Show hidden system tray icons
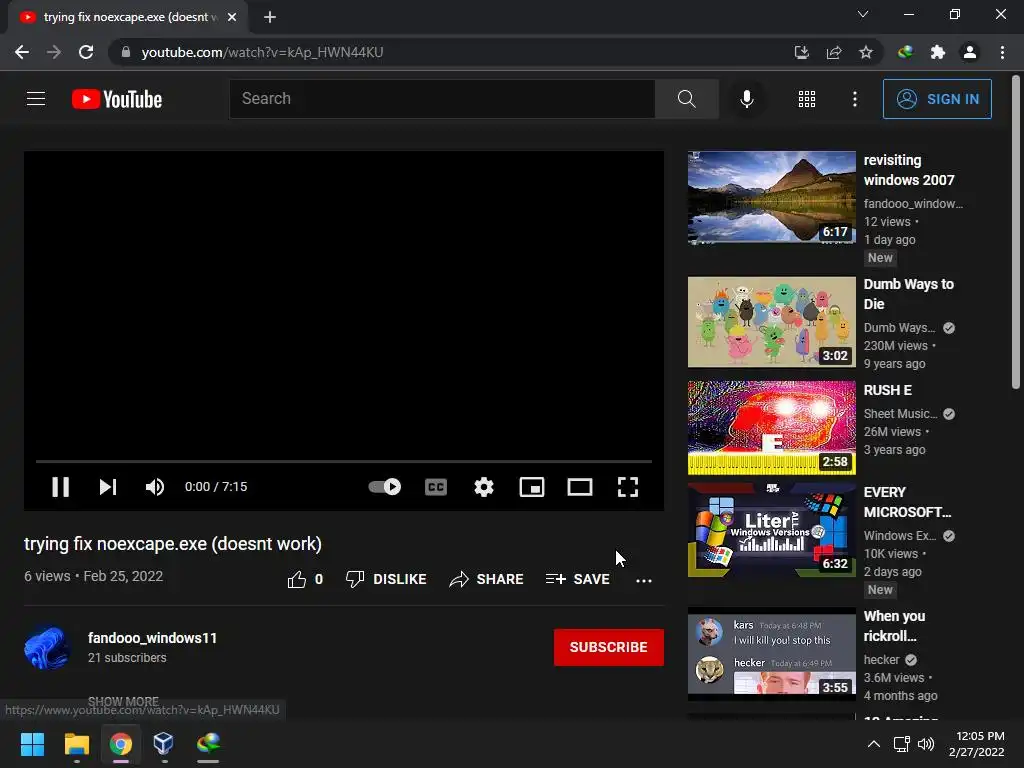 coord(873,744)
